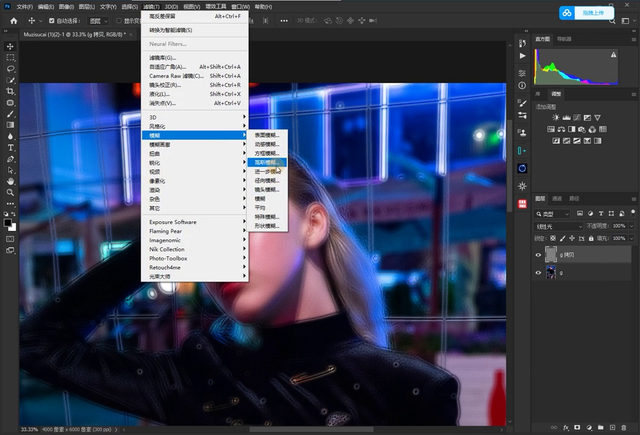The image size is (640, 435).
Task: Toggle visibility of the bottom 'g' layer
Action: tap(538, 273)
